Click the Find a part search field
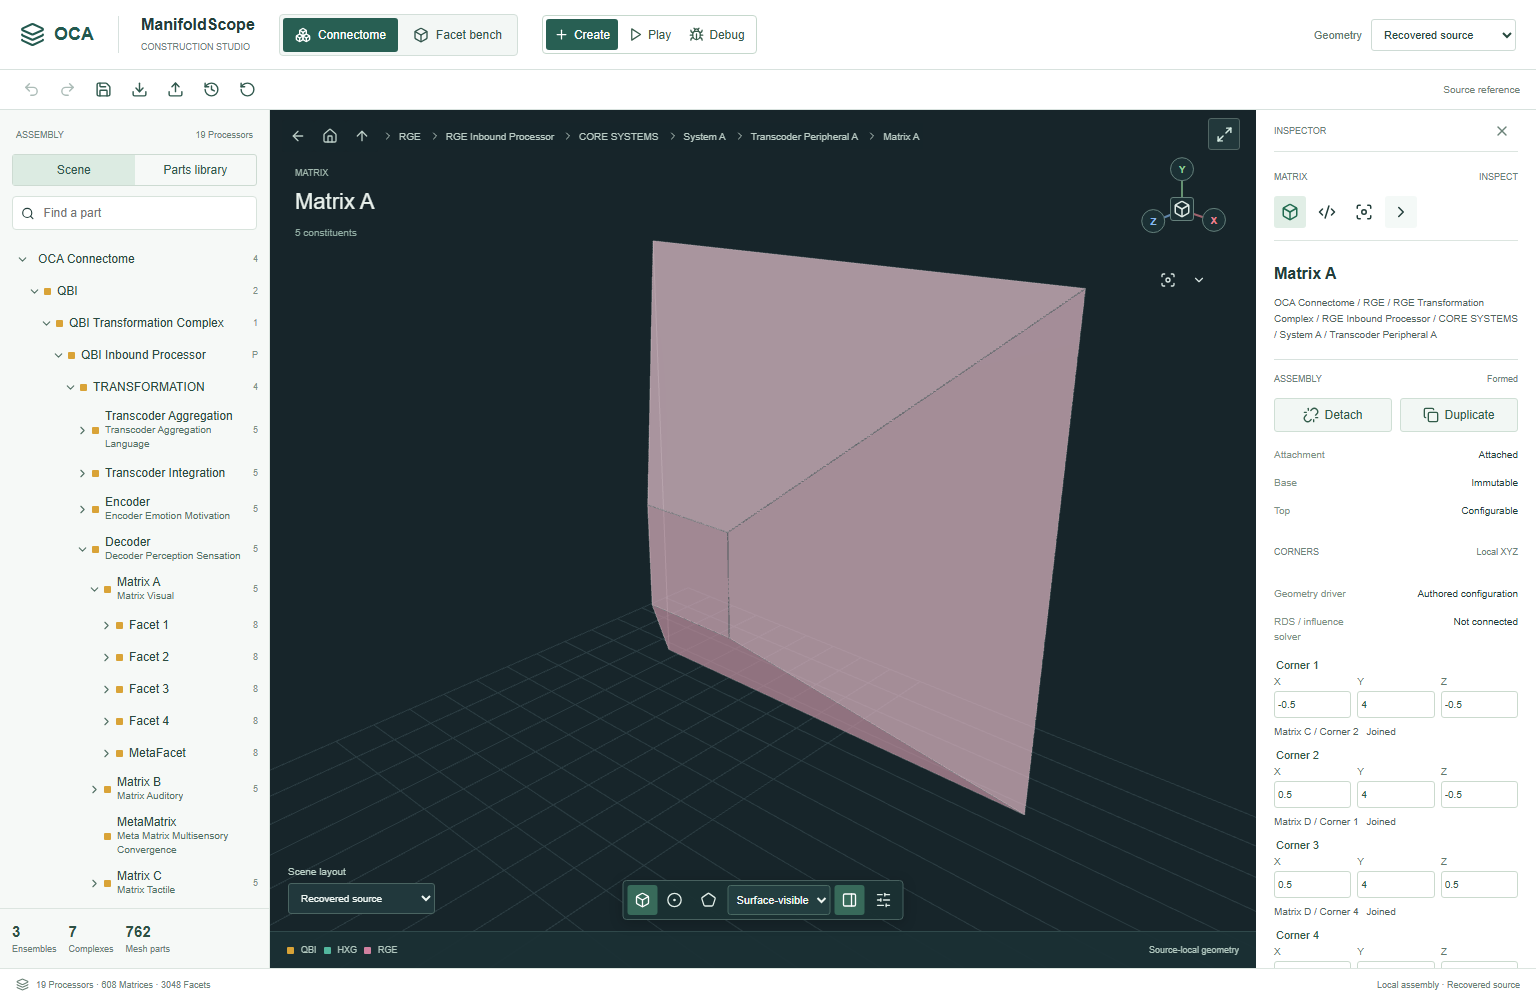 click(x=134, y=213)
